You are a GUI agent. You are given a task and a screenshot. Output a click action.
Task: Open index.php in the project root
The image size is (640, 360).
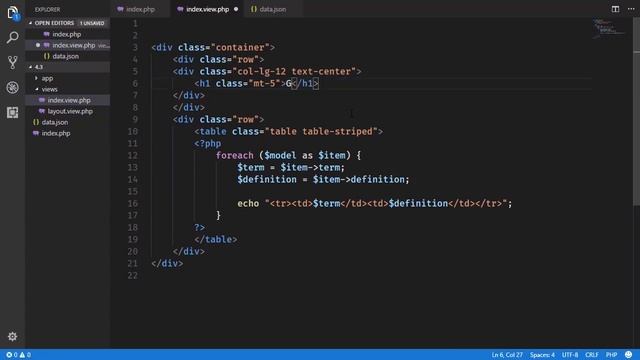(56, 133)
